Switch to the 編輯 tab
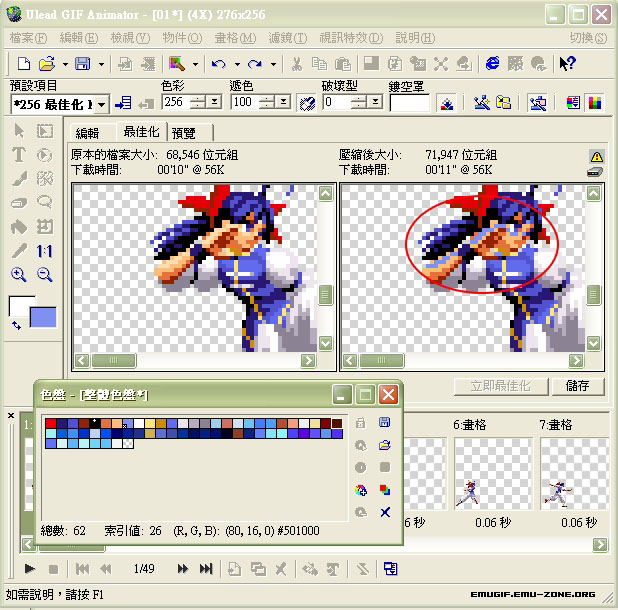 coord(87,132)
